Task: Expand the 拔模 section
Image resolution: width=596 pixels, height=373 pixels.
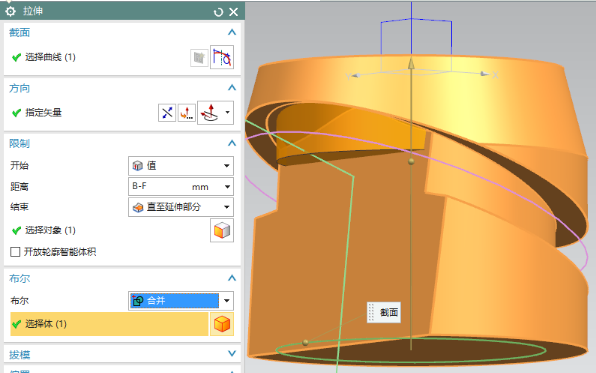Action: tap(232, 354)
